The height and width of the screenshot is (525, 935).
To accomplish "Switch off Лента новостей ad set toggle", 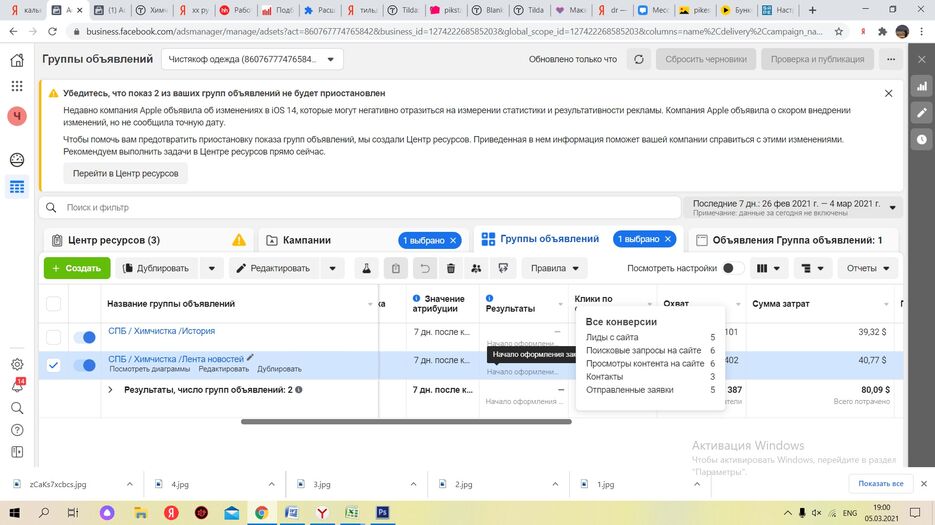I will coord(85,365).
